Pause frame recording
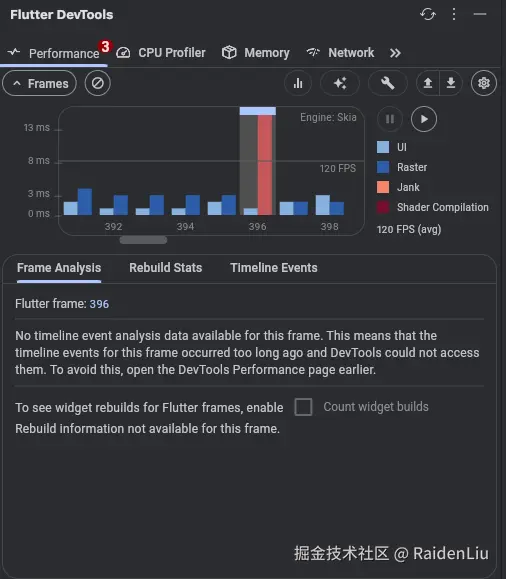Viewport: 506px width, 579px height. click(x=390, y=119)
